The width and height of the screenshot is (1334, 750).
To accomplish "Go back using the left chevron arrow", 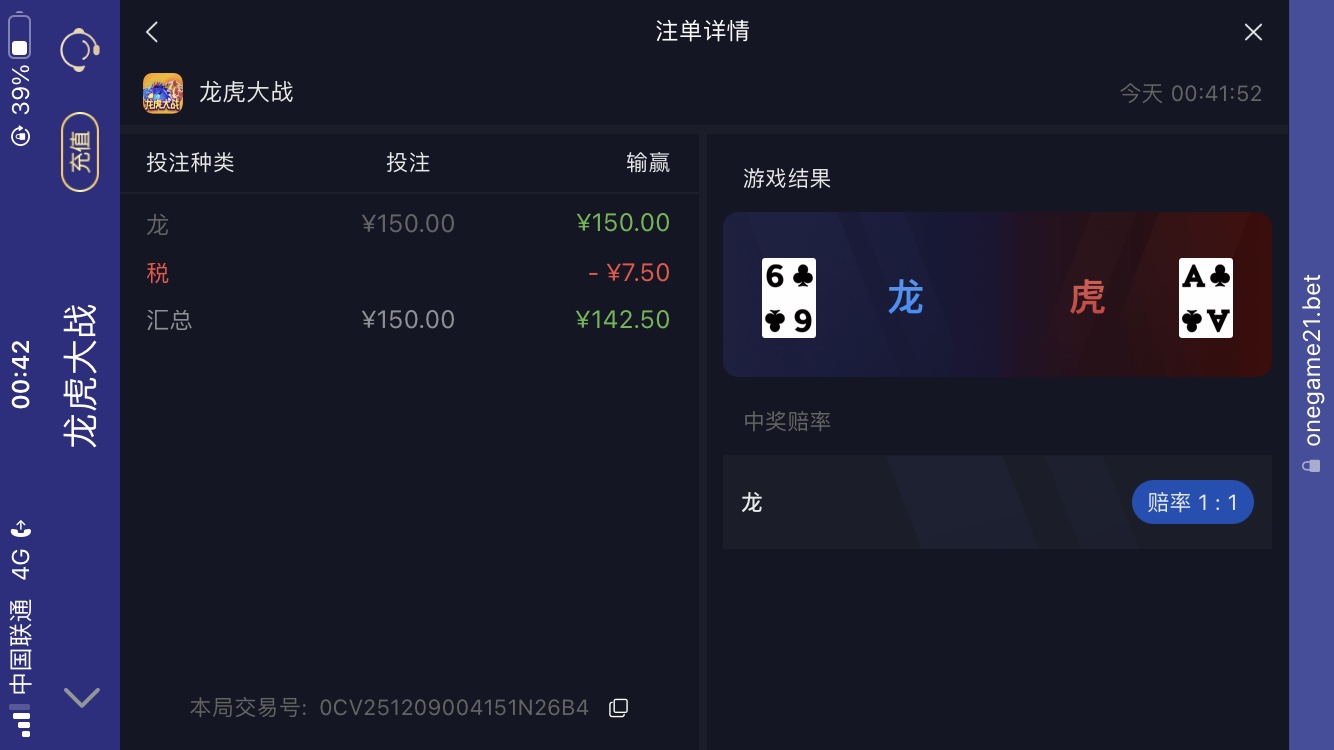I will (152, 32).
